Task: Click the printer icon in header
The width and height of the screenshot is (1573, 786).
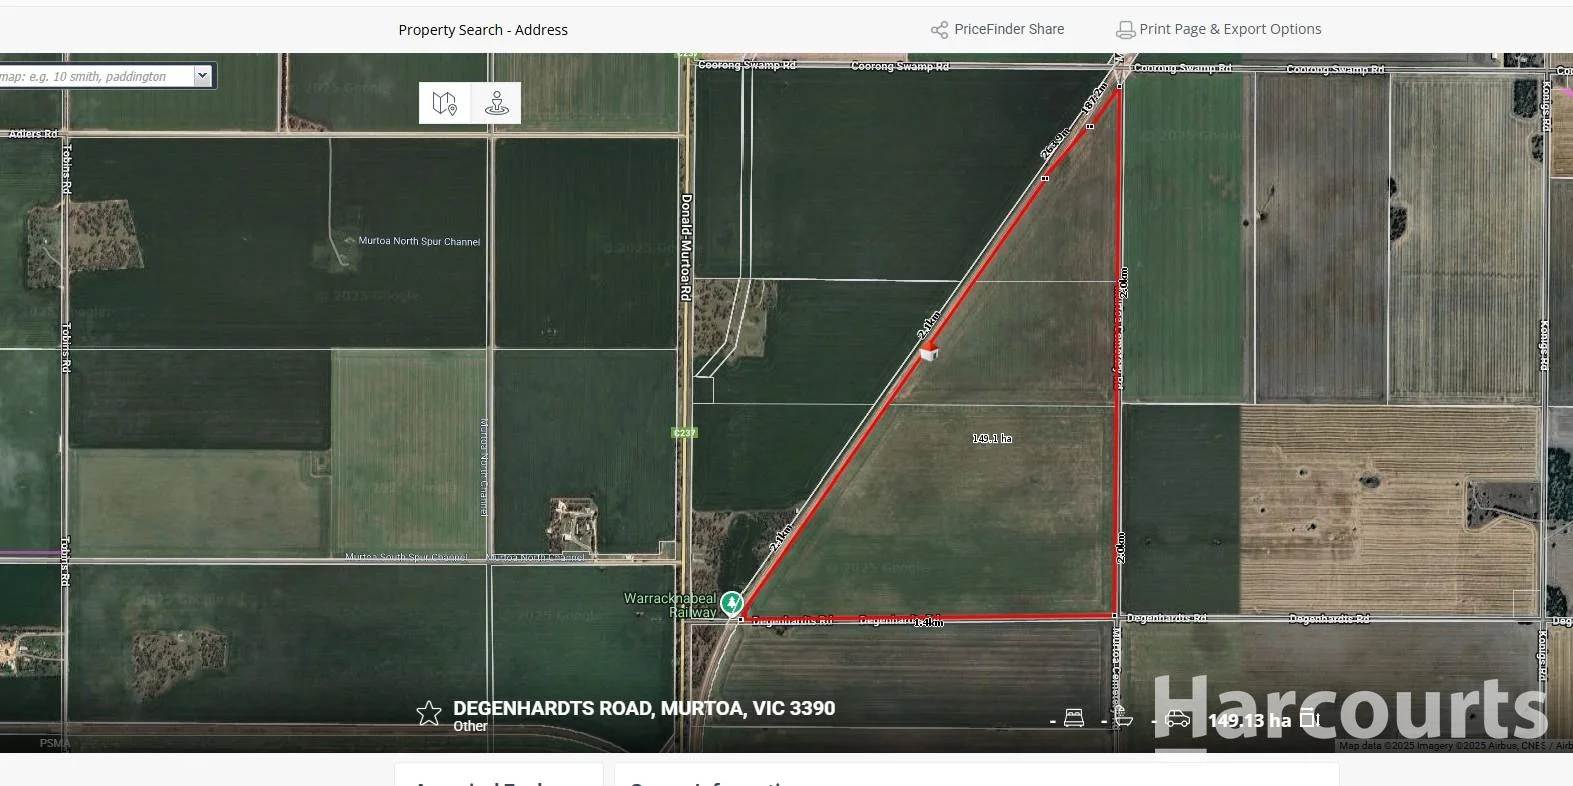Action: click(x=1125, y=30)
